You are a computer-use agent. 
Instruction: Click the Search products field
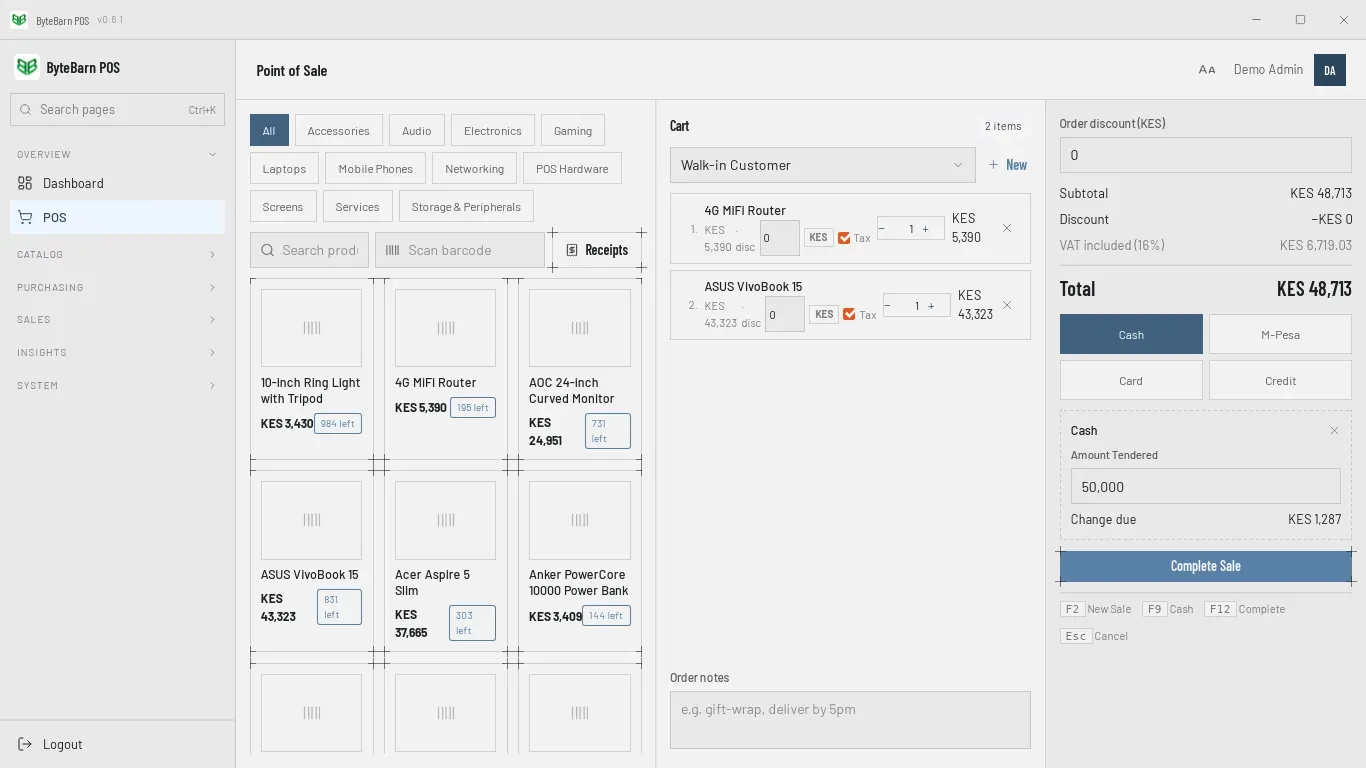click(309, 250)
